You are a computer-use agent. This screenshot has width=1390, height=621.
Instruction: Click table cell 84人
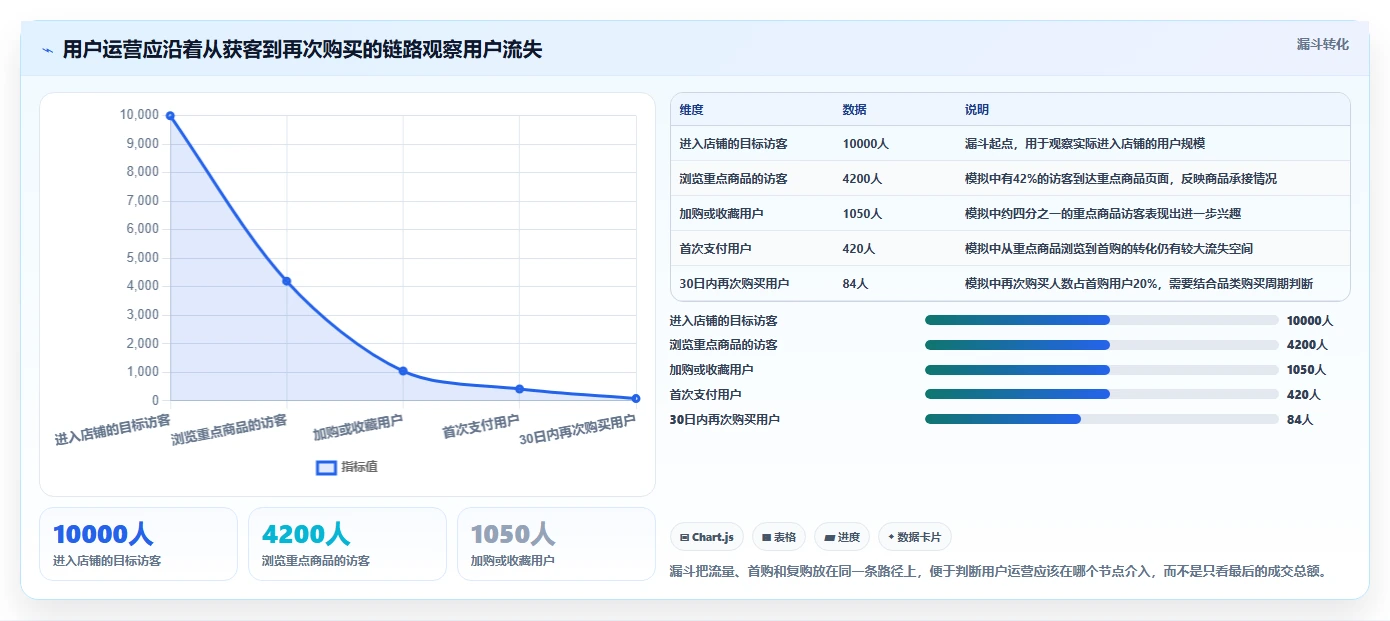pyautogui.click(x=855, y=284)
